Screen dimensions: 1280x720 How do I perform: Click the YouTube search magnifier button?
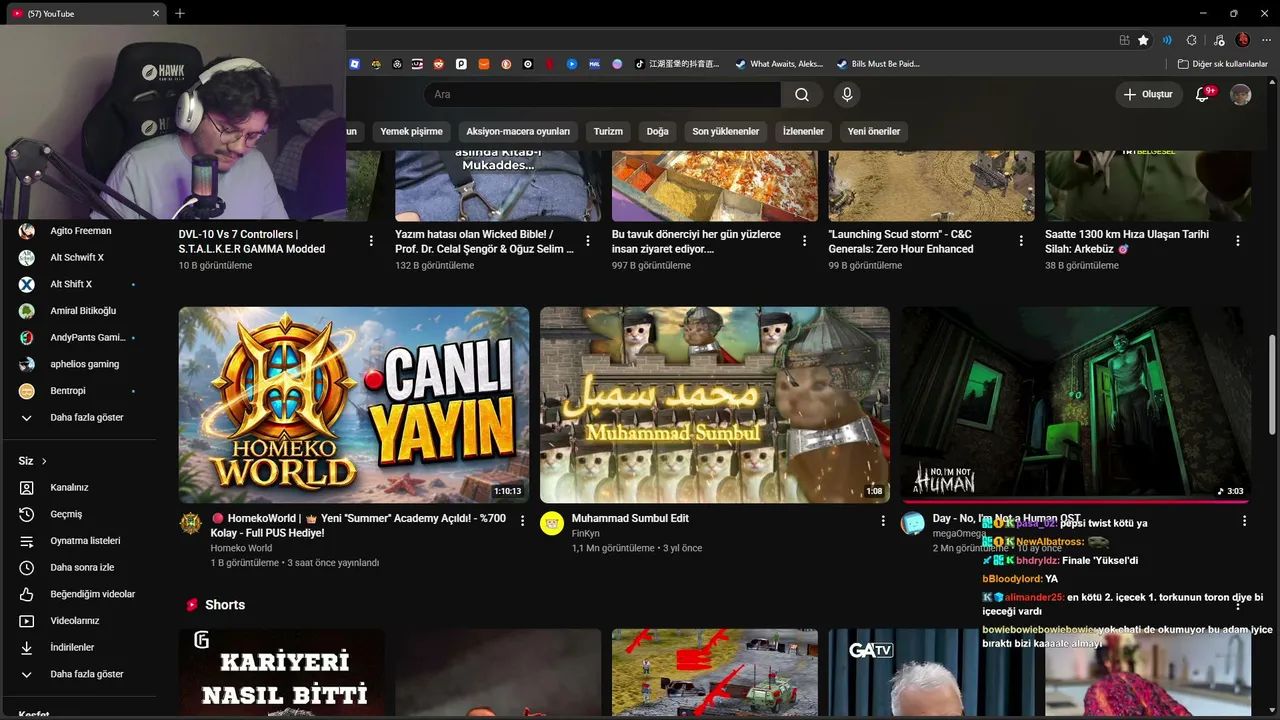802,95
